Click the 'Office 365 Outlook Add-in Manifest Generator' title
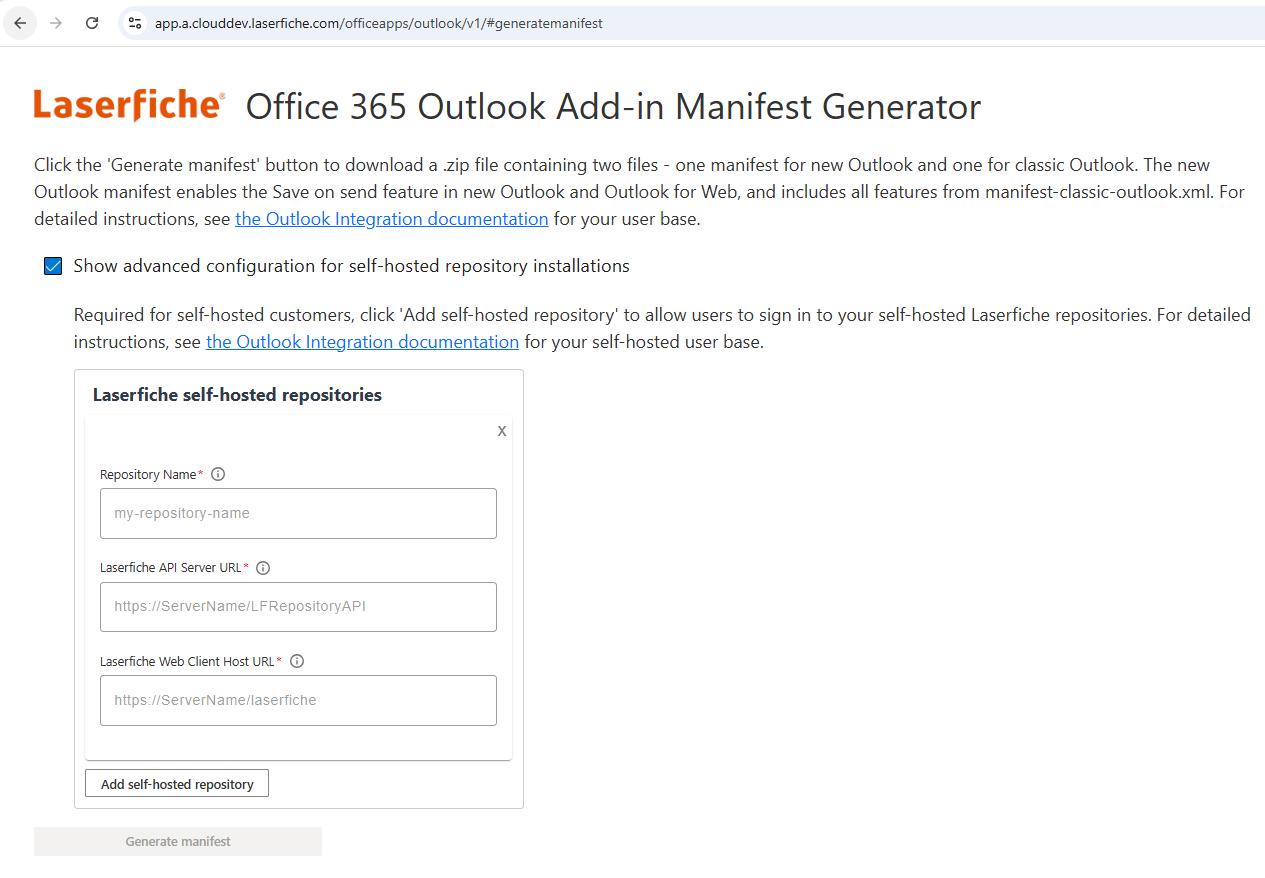Screen dimensions: 1265x878 click(x=613, y=106)
